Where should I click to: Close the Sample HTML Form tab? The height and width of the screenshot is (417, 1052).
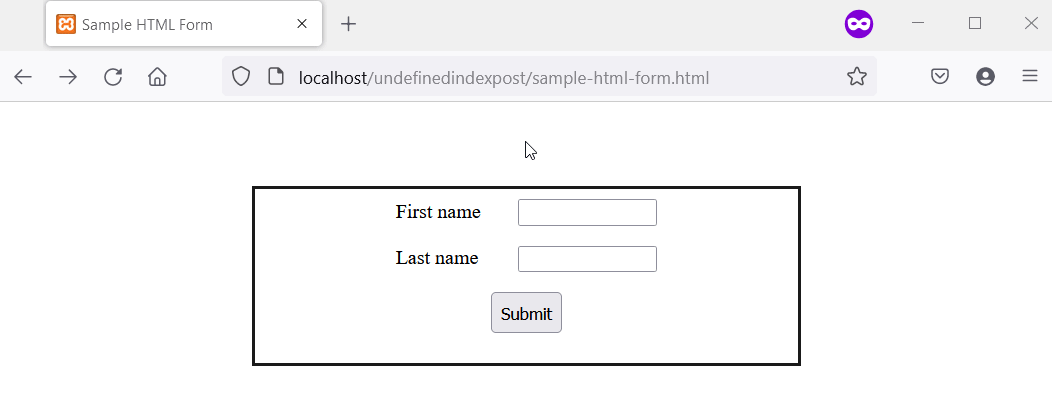[x=302, y=24]
